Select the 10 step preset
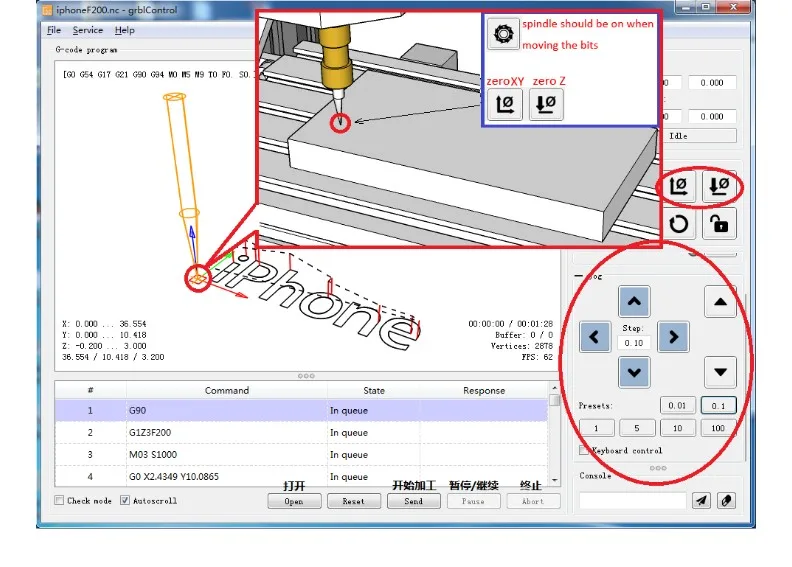Viewport: 792px width, 567px height. coord(677,428)
